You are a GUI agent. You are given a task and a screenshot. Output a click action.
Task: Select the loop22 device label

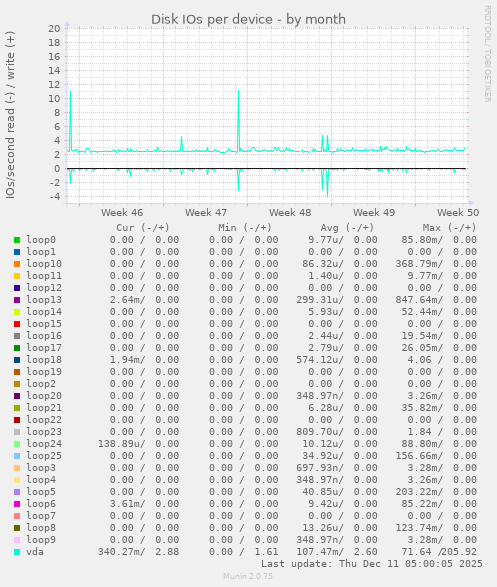44,420
